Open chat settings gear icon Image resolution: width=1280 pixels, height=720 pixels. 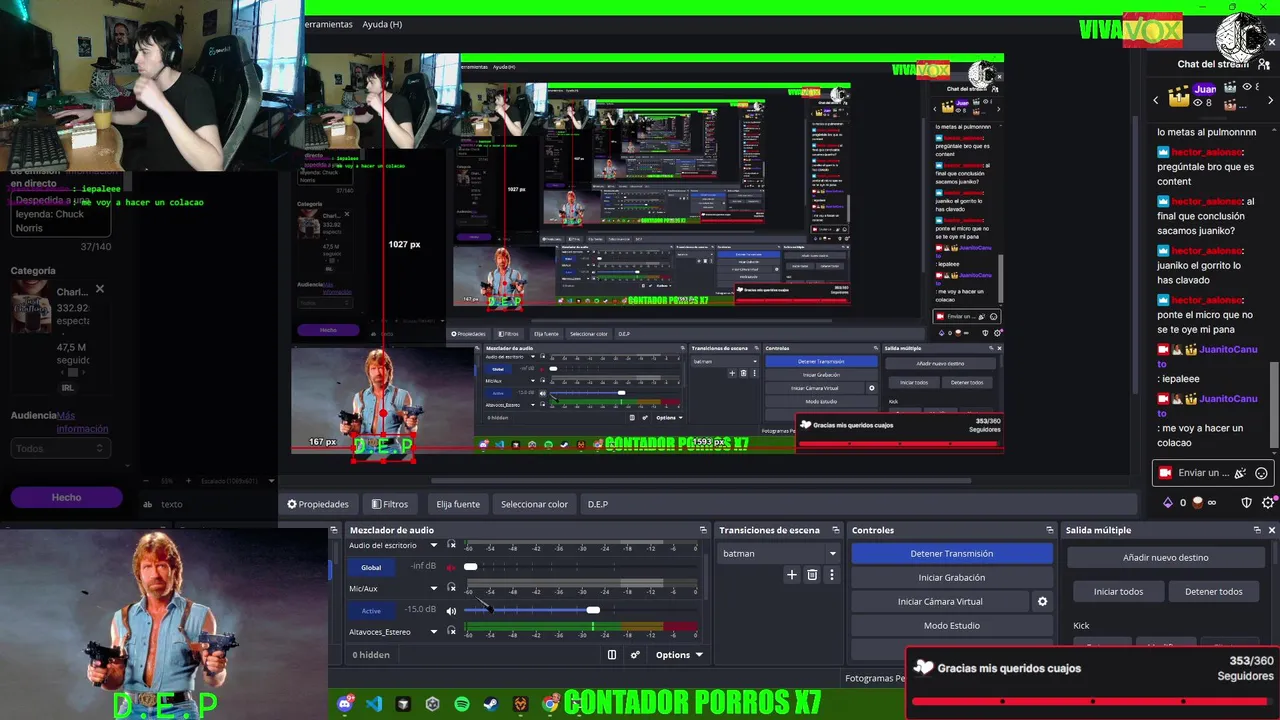pyautogui.click(x=1268, y=503)
